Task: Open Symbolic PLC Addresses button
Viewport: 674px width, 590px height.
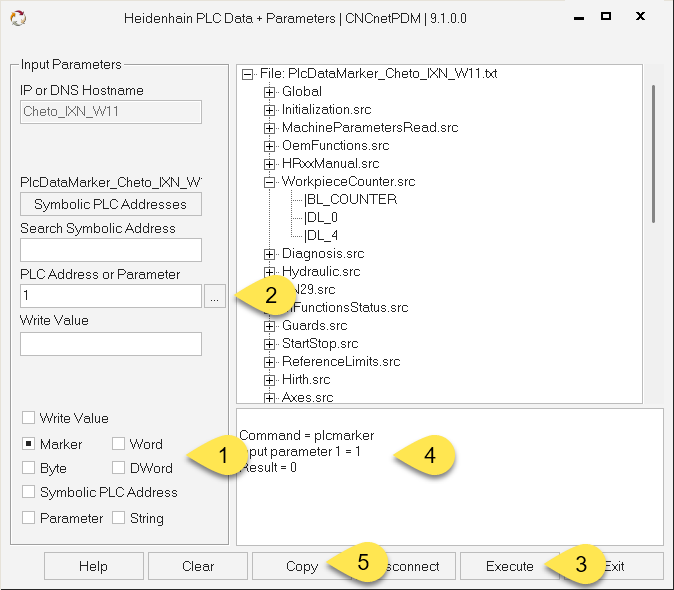Action: click(x=111, y=204)
